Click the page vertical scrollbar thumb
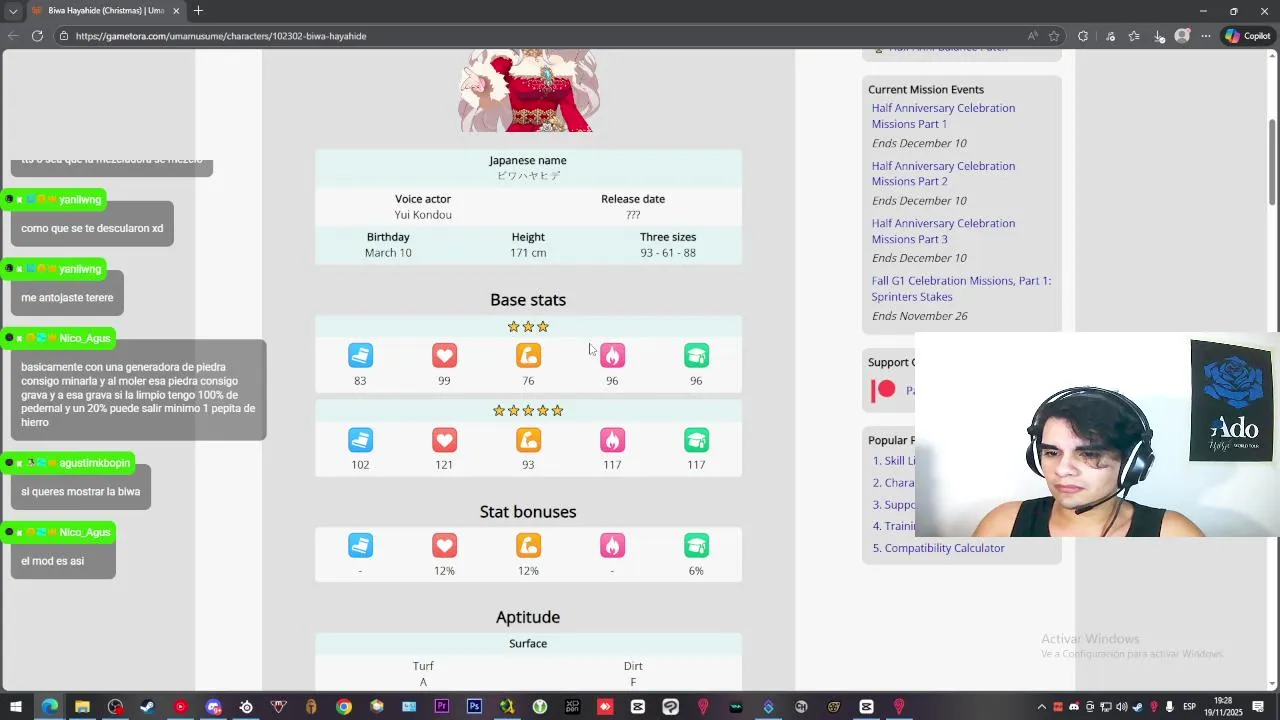This screenshot has width=1280, height=720. (1272, 163)
